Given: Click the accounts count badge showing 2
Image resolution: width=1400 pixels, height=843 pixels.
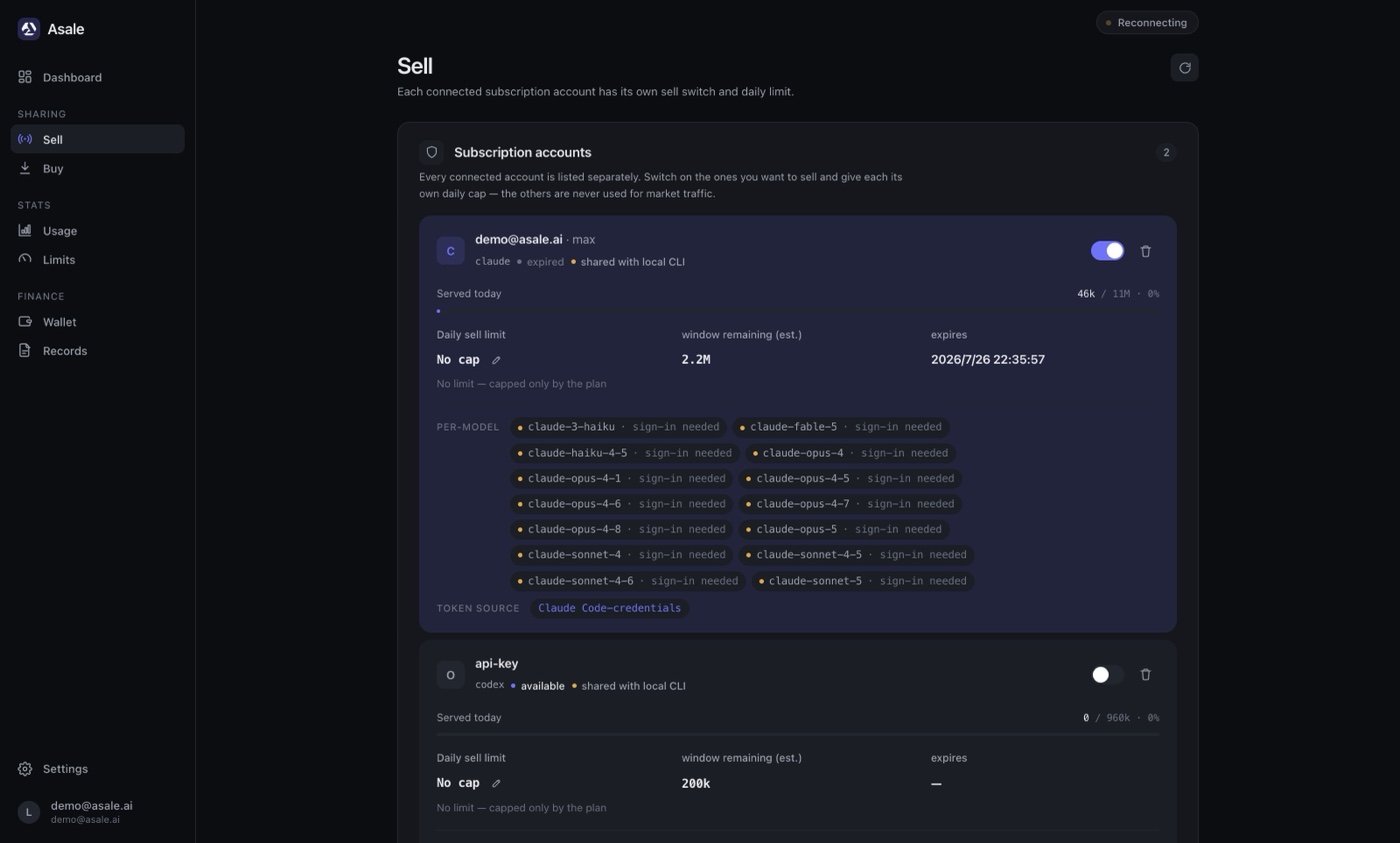Looking at the screenshot, I should 1166,152.
